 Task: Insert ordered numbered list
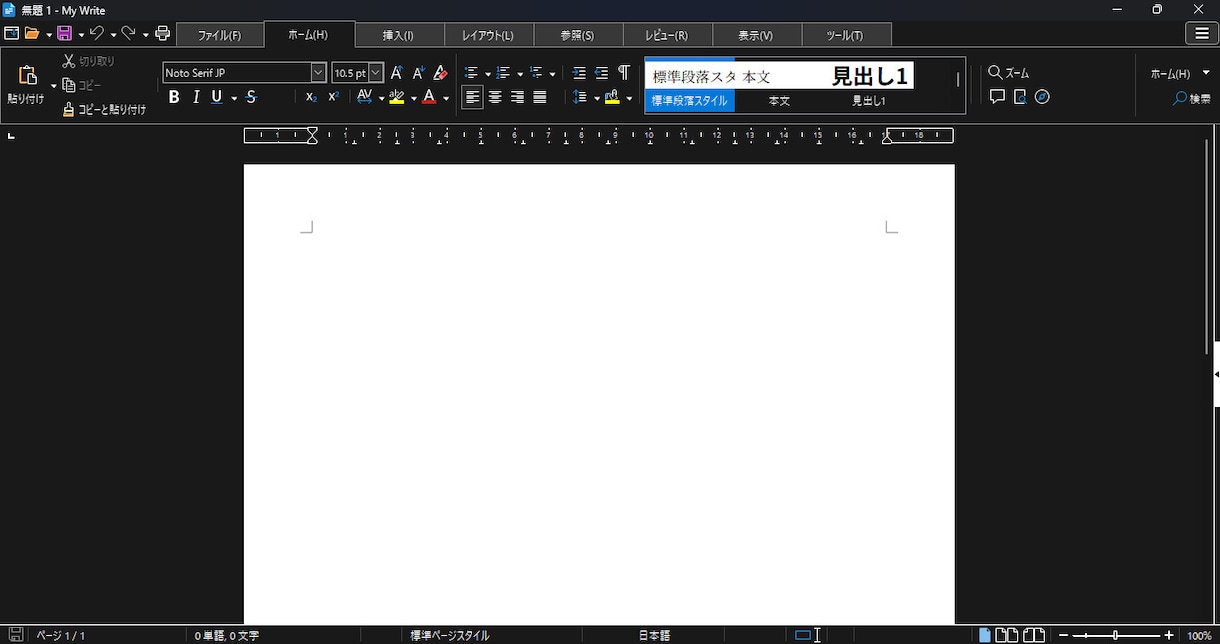503,73
